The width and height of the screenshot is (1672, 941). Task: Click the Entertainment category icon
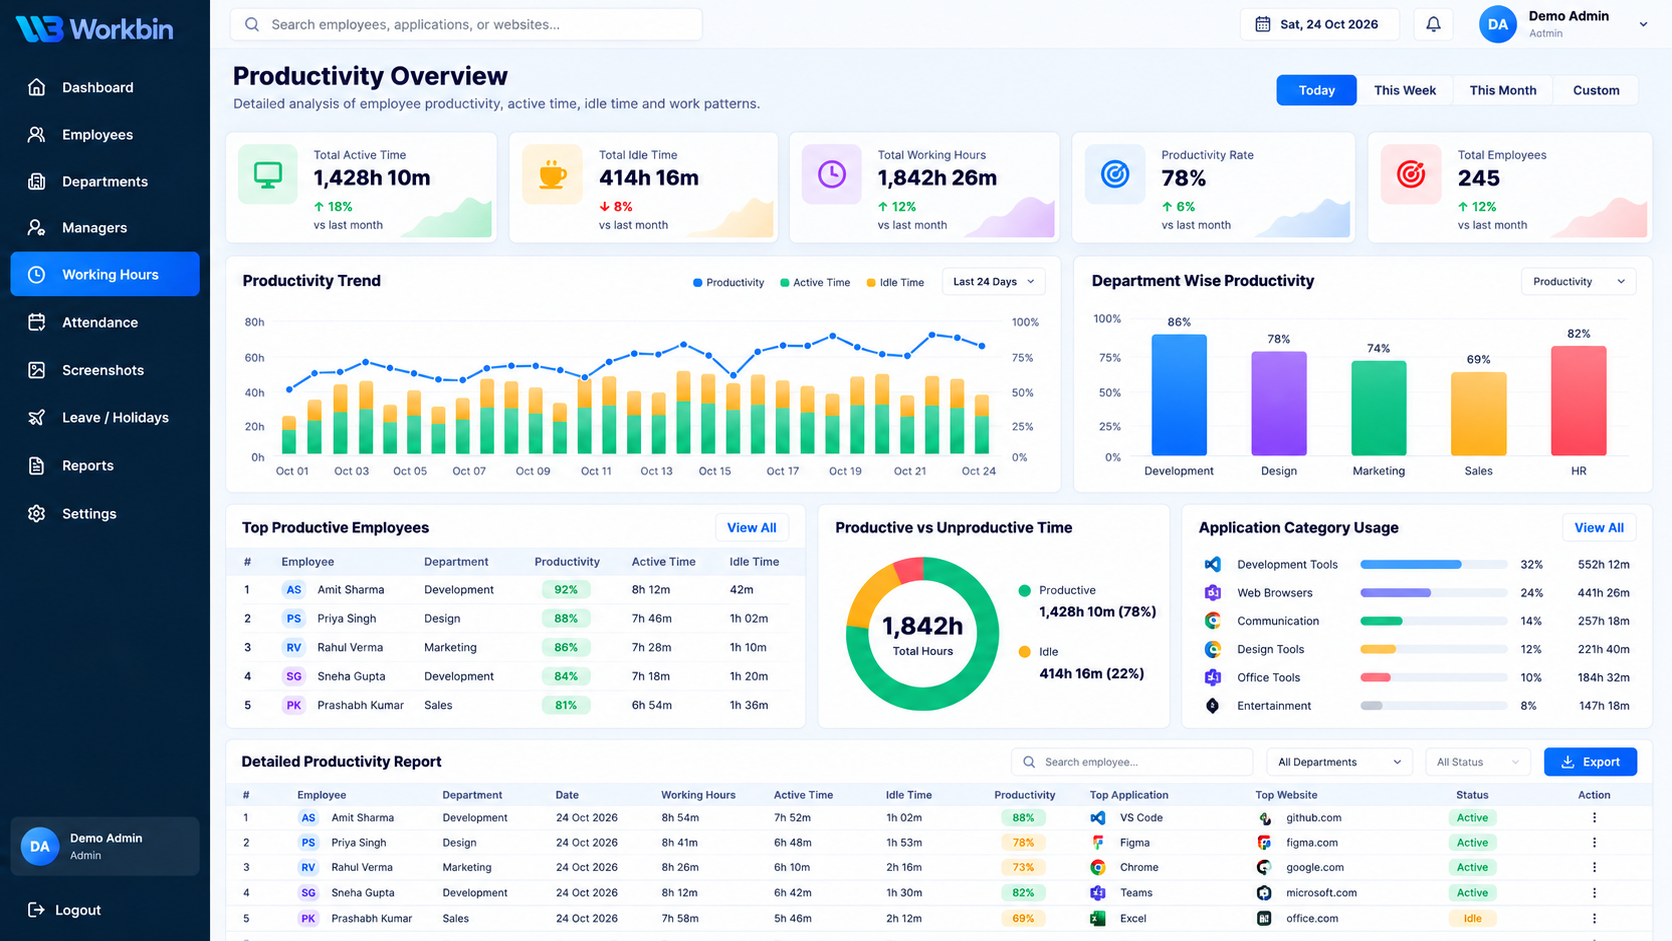coord(1213,706)
